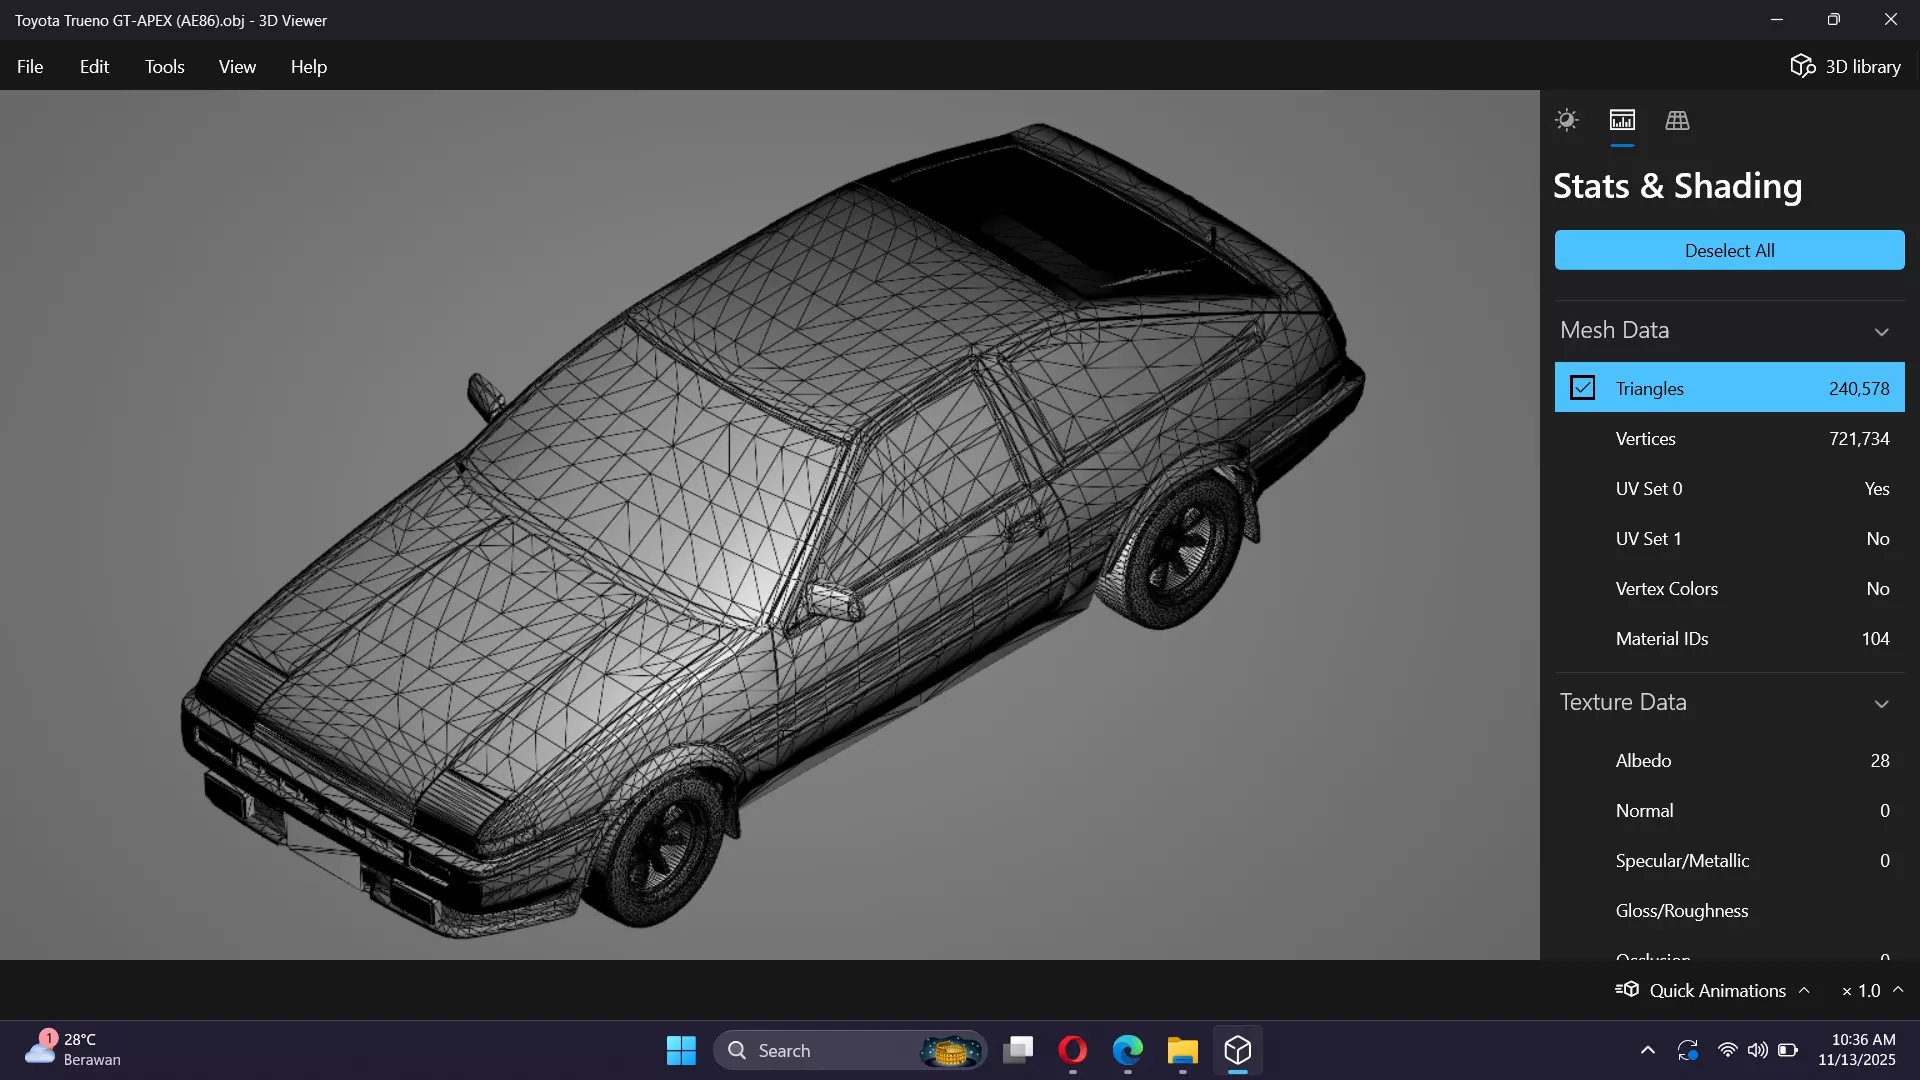Click the battery tray icon
1920x1080 pixels.
[1788, 1050]
